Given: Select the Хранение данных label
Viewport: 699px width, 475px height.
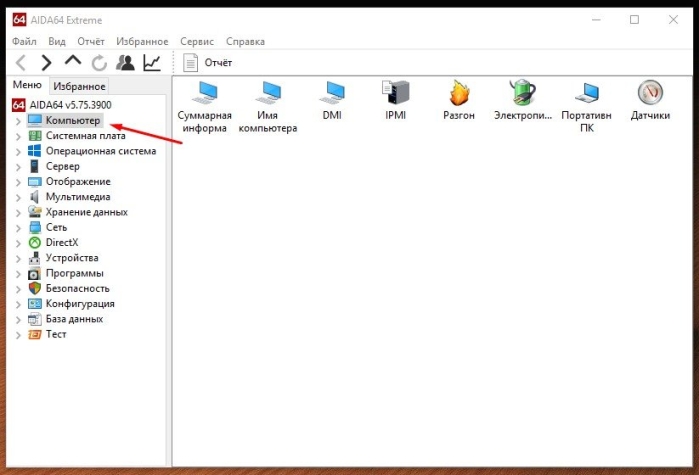Looking at the screenshot, I should click(86, 212).
